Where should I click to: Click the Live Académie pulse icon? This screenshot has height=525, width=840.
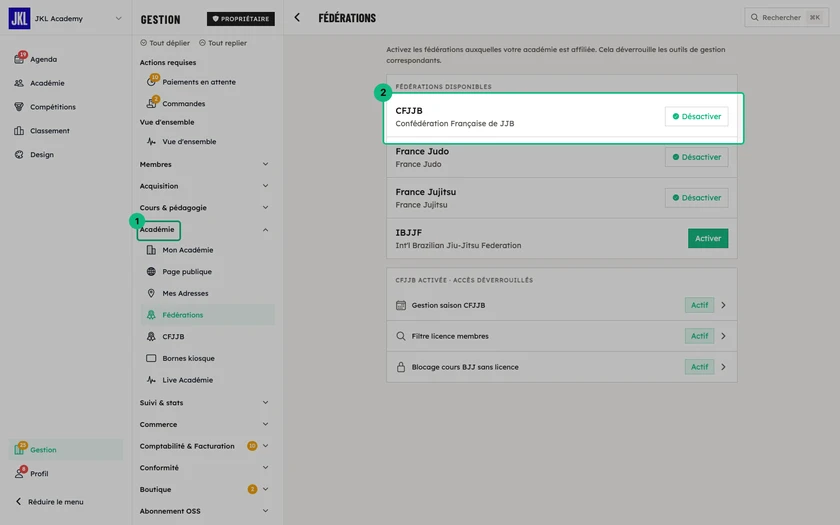(151, 380)
